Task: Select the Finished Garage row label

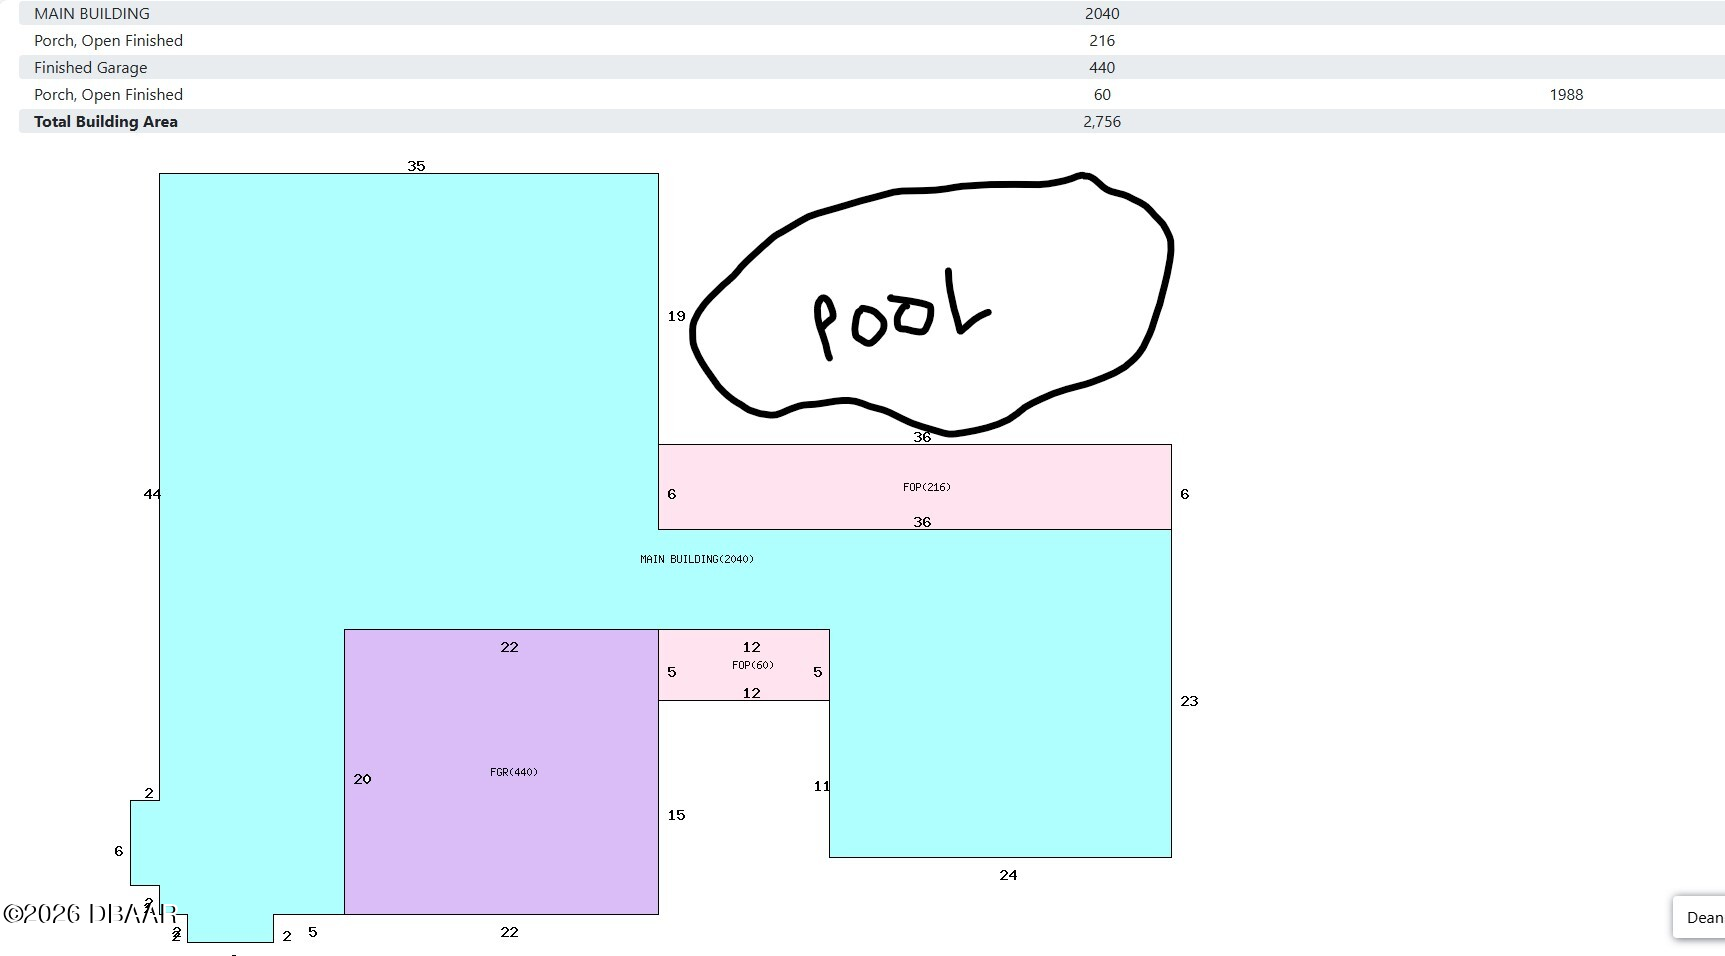Action: coord(90,68)
